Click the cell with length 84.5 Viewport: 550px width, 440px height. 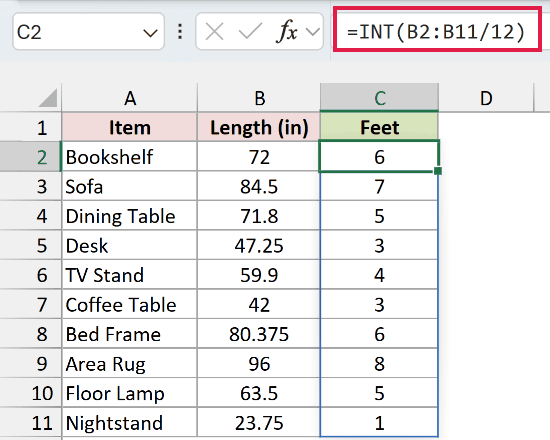click(259, 186)
